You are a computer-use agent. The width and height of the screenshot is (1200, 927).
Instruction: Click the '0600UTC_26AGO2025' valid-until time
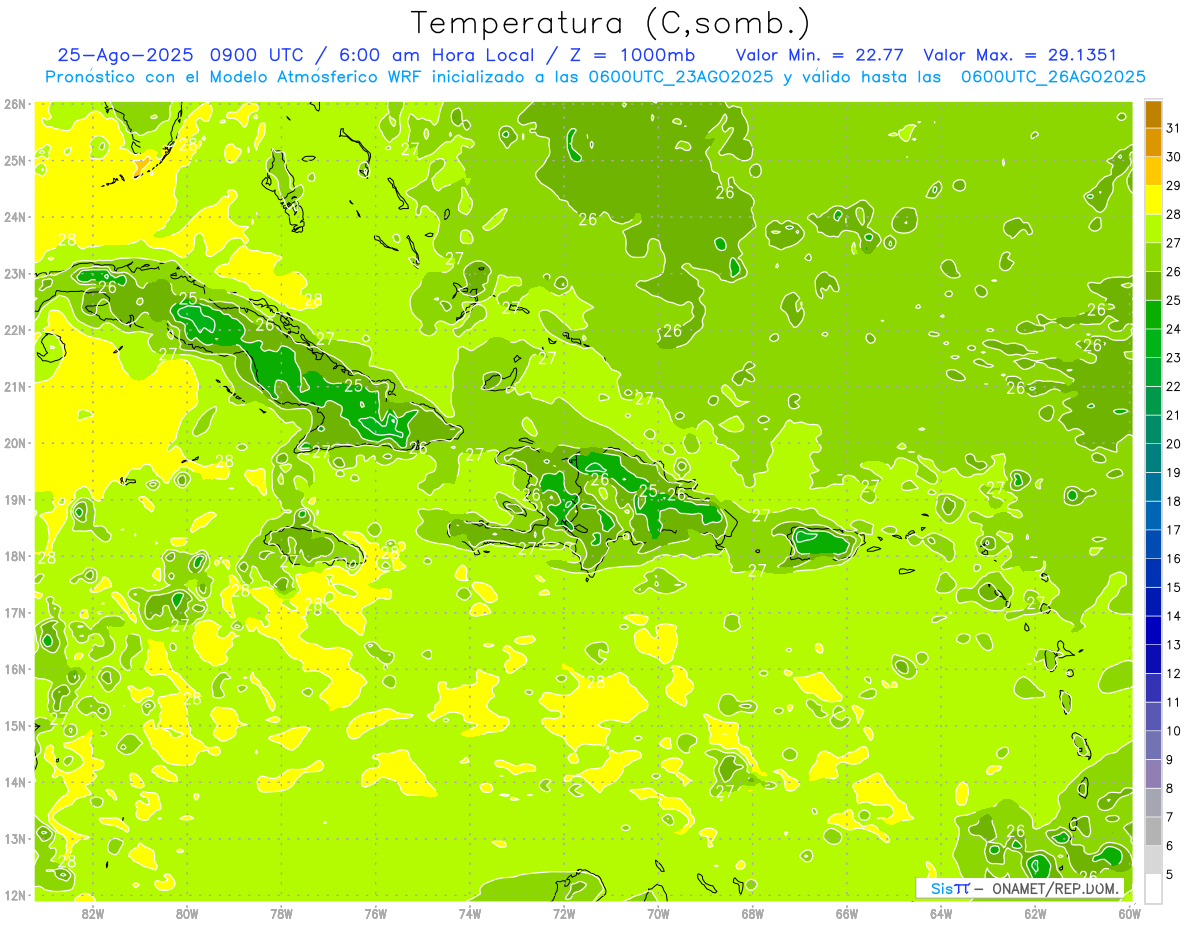coord(1053,76)
